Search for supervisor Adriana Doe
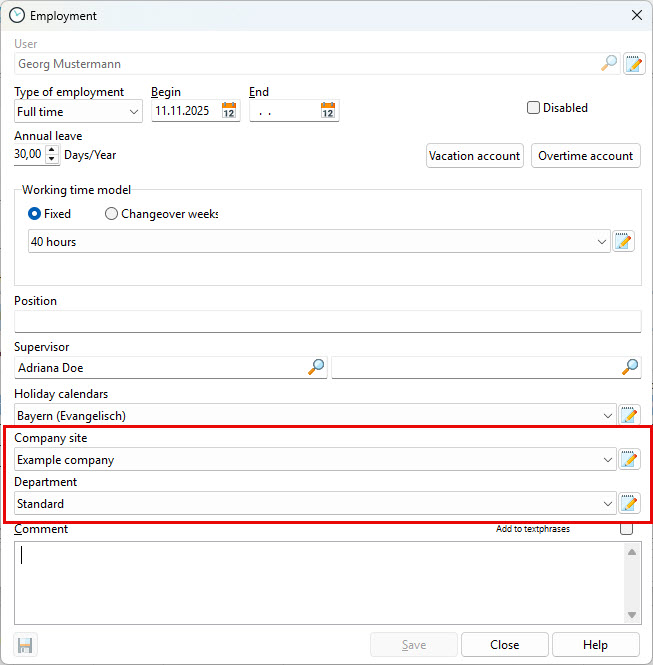 316,367
